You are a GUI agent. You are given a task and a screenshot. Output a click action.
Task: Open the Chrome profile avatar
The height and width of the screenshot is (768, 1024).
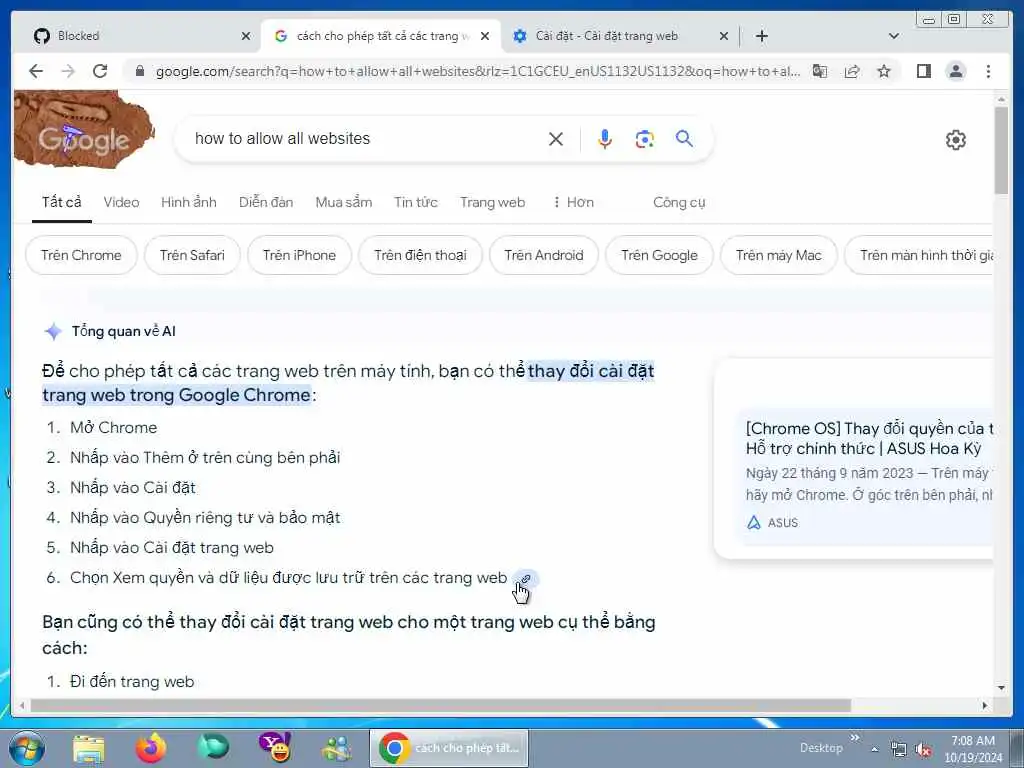[955, 71]
